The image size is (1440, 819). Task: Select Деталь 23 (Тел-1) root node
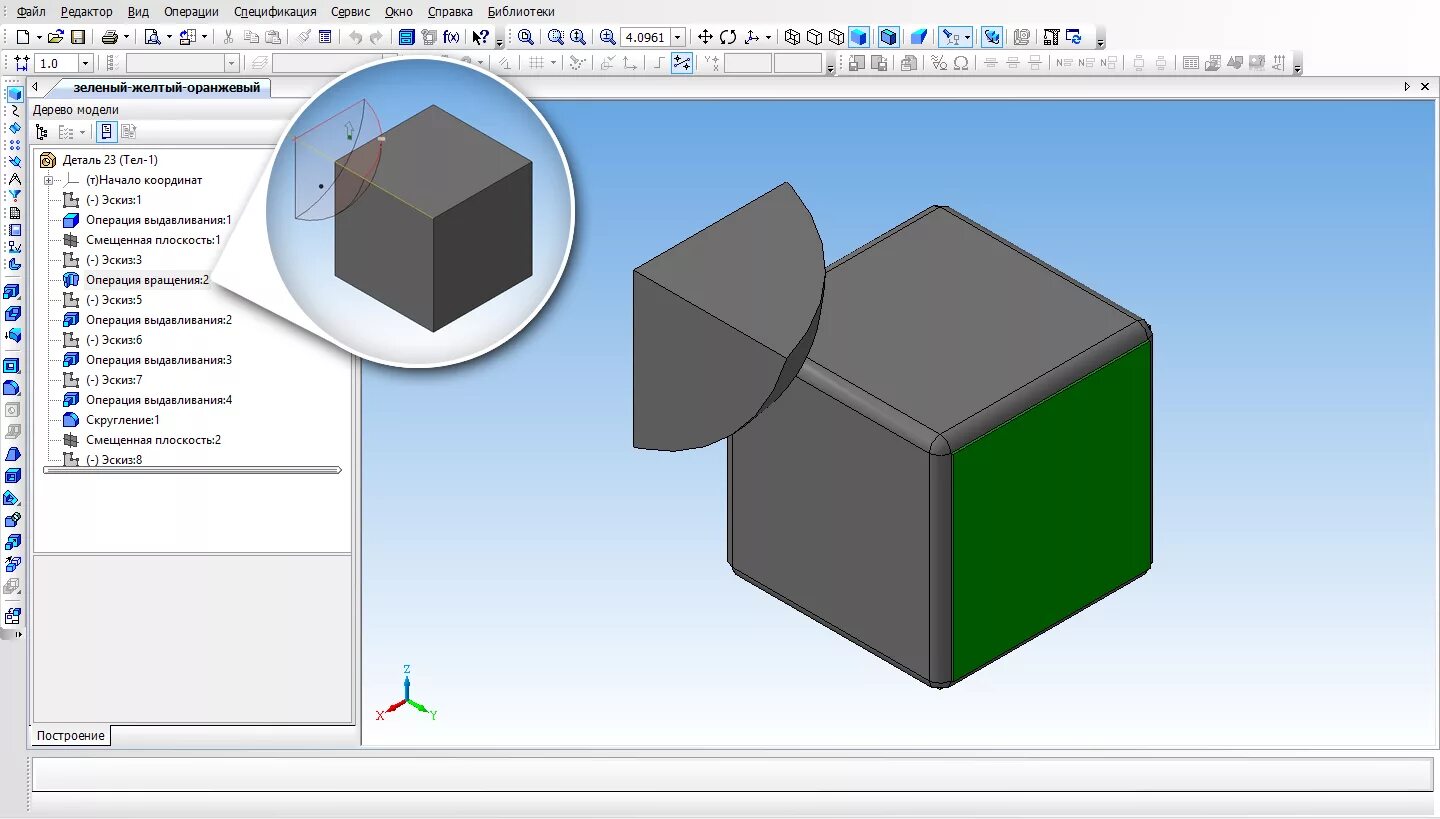[x=110, y=160]
